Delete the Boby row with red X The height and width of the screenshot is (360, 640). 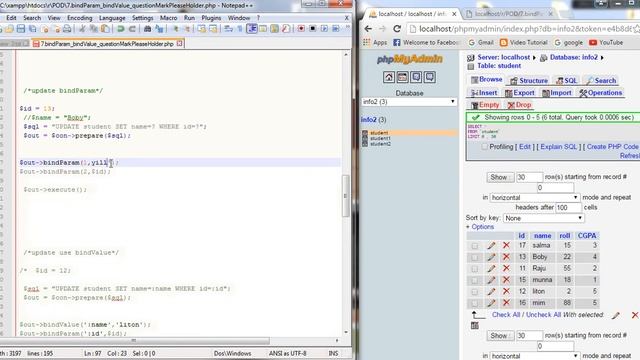coord(506,257)
